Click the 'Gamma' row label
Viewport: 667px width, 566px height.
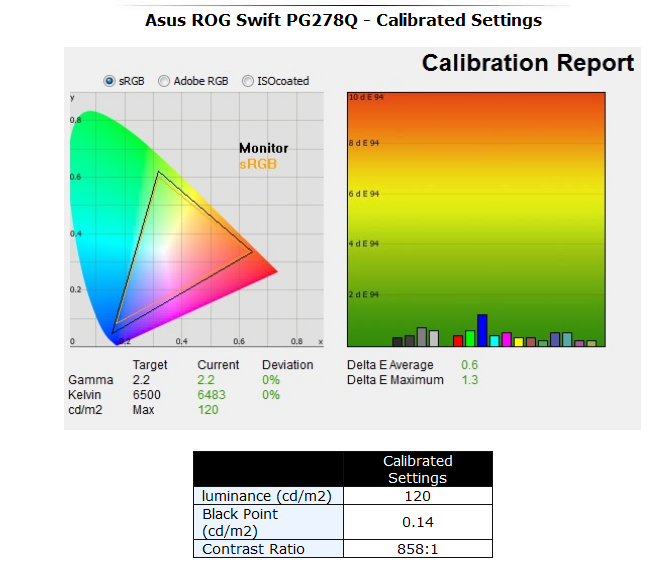click(91, 380)
